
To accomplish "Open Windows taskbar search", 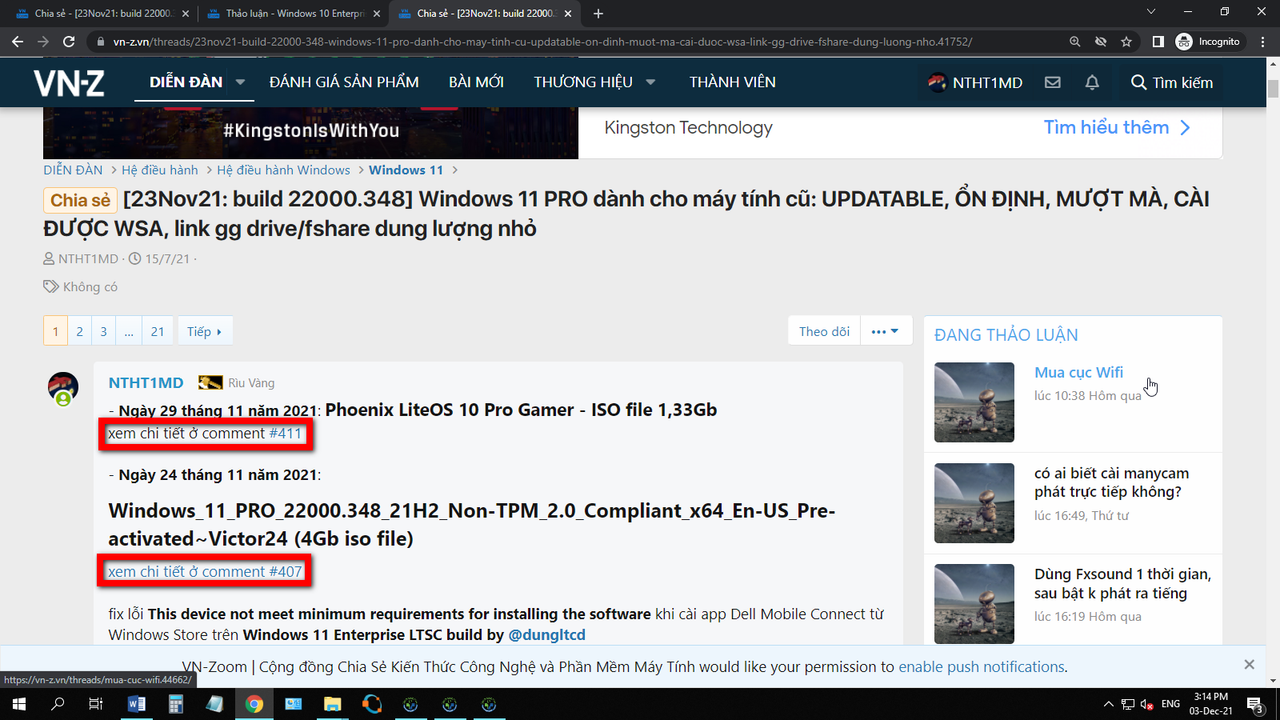I will pyautogui.click(x=57, y=705).
